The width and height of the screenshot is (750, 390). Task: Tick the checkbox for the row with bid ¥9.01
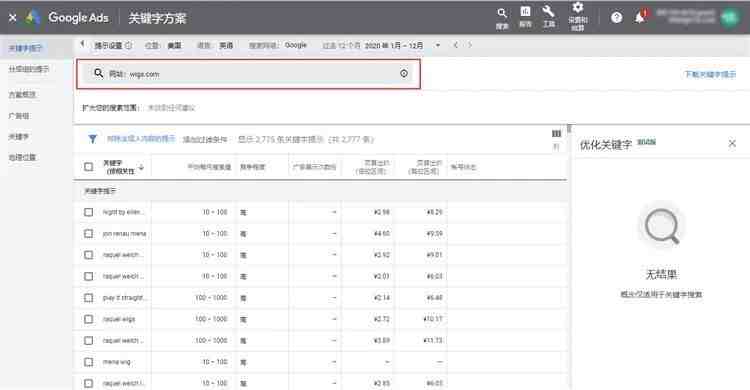pos(88,255)
